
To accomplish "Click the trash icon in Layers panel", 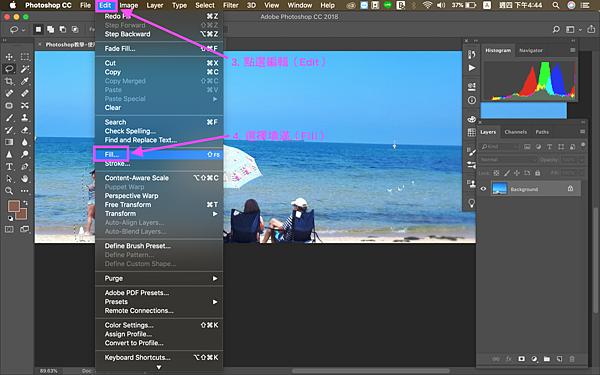I will [x=572, y=359].
